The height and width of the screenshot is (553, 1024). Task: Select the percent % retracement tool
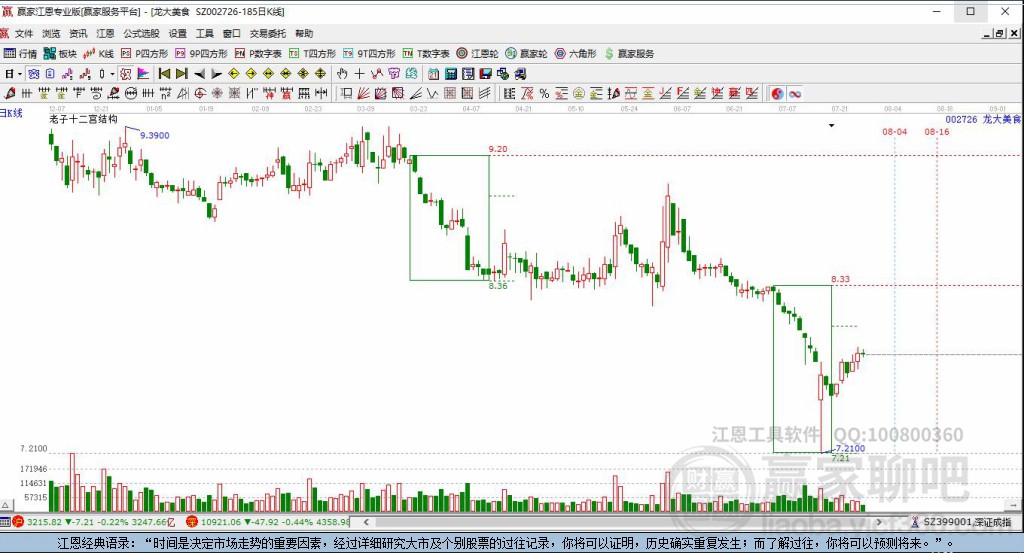point(544,93)
